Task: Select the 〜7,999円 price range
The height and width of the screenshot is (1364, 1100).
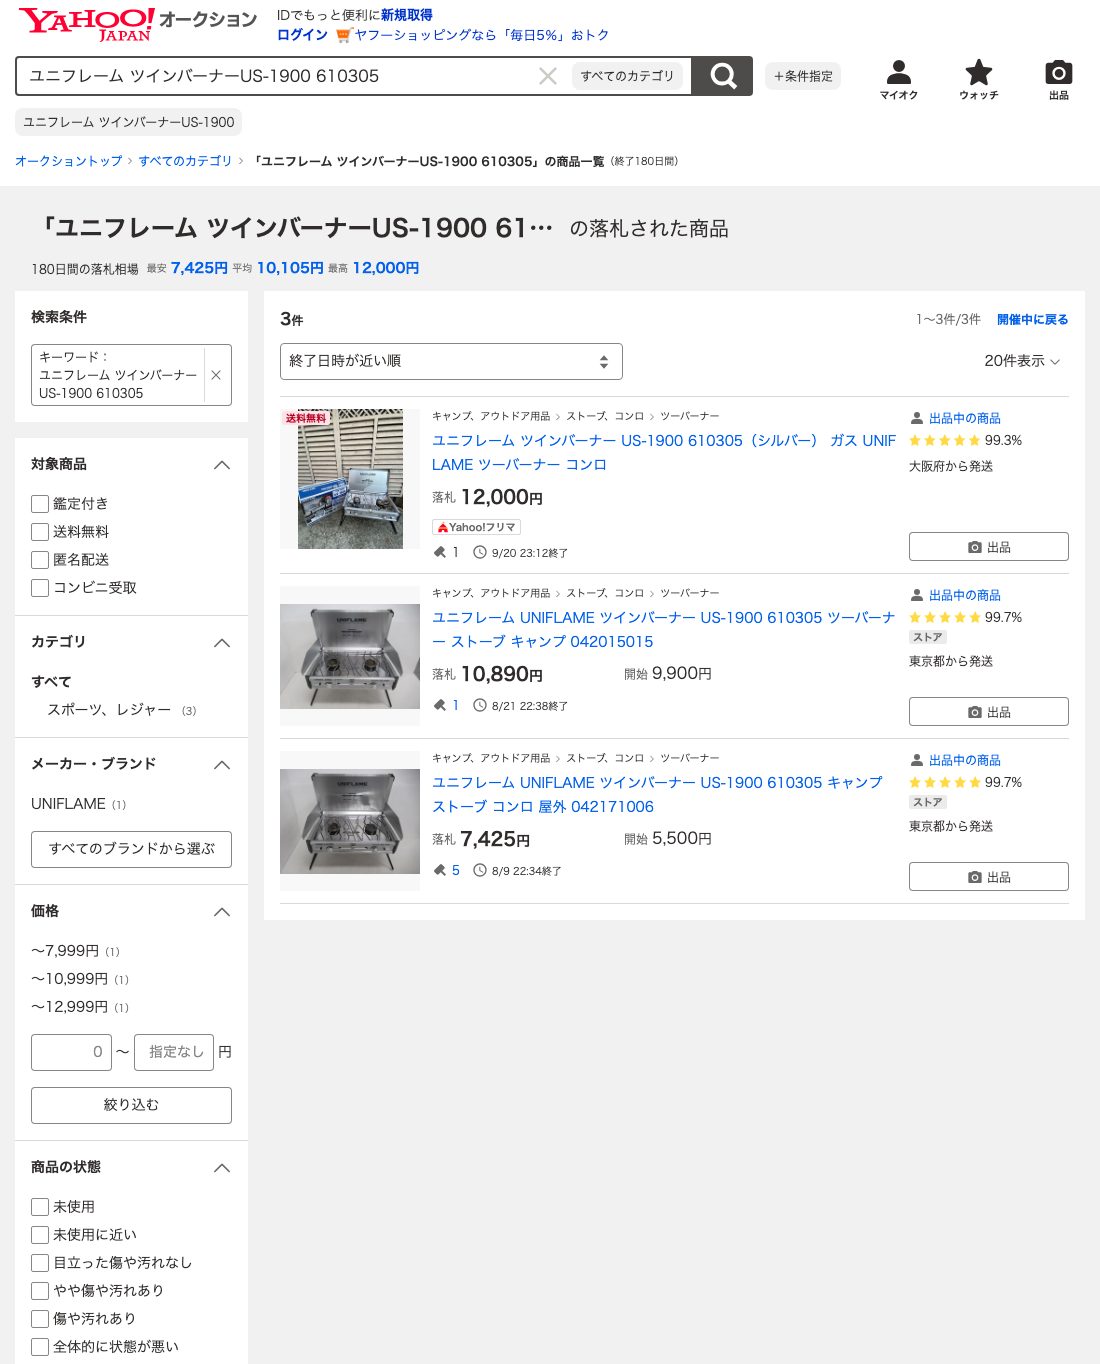Action: [65, 951]
